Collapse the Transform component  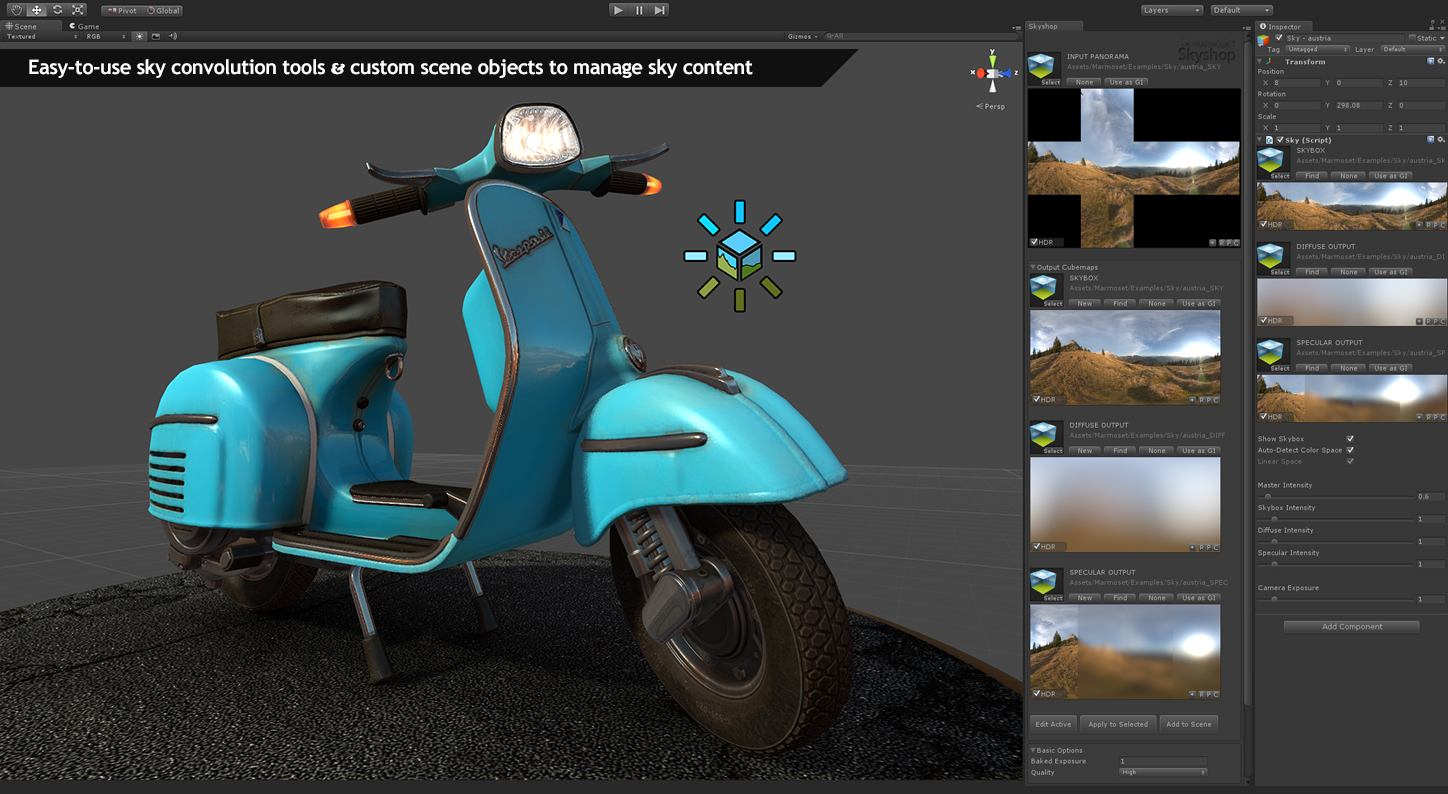(1261, 62)
